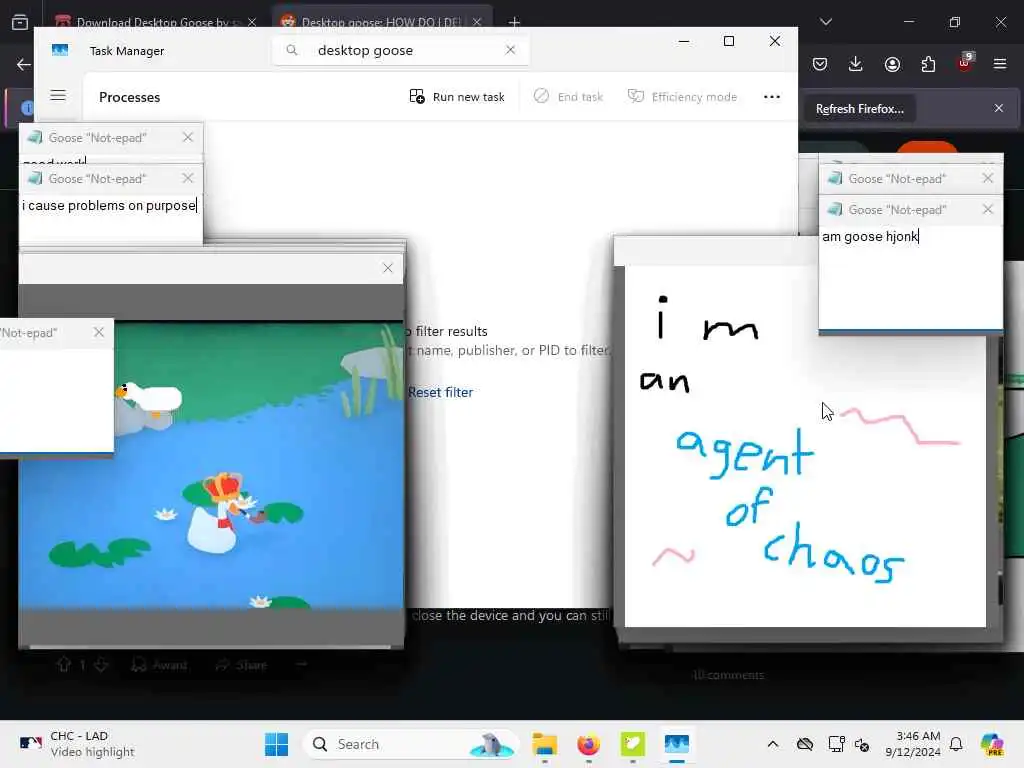Upvote the Reddit post
1024x768 pixels.
pos(63,665)
